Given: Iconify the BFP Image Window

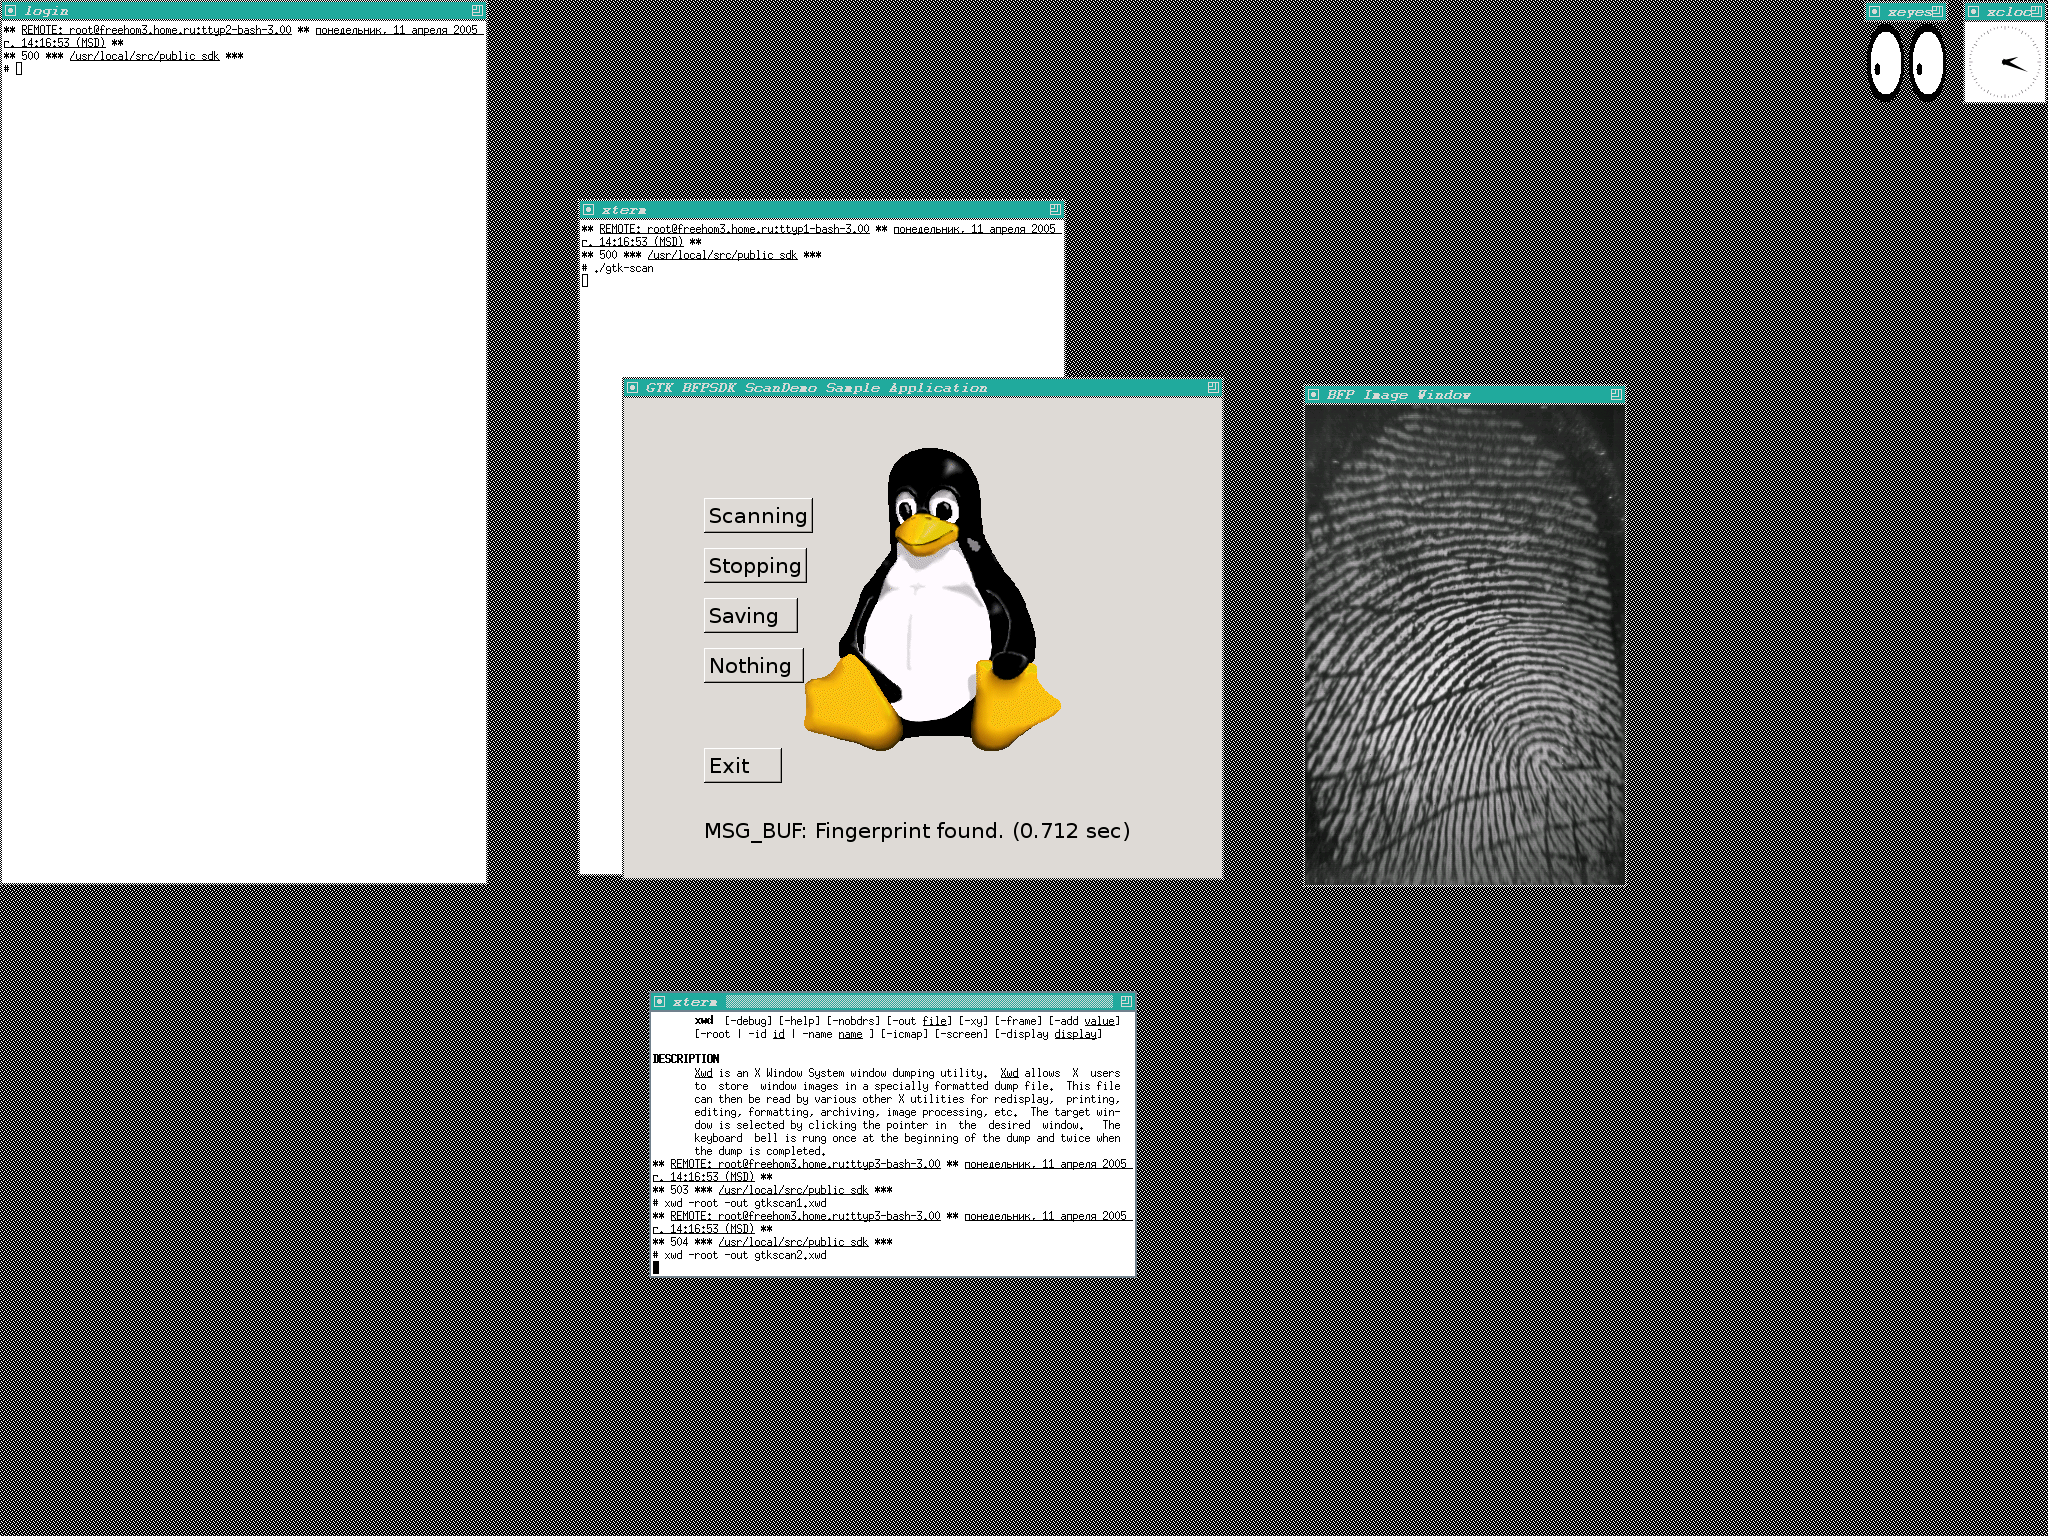Looking at the screenshot, I should 1314,395.
